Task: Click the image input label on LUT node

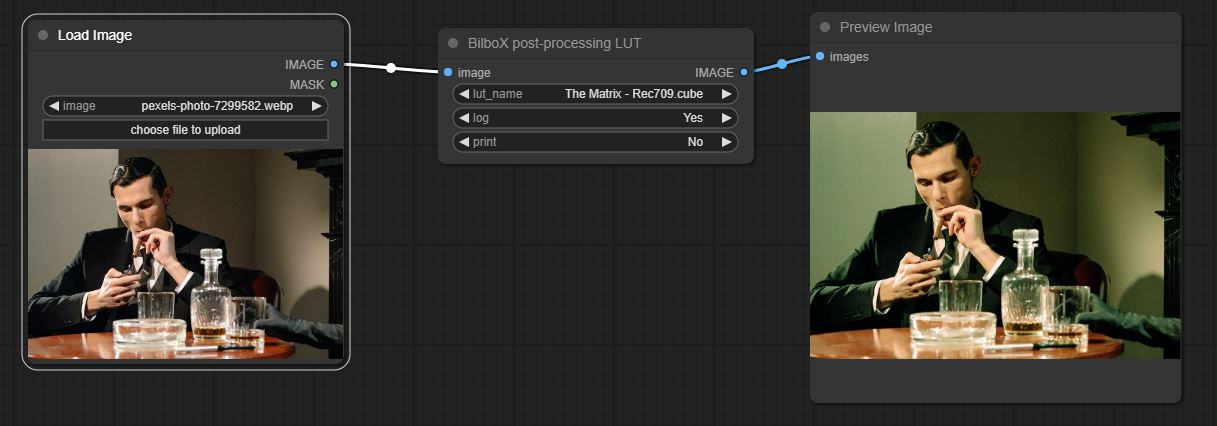Action: pos(474,72)
